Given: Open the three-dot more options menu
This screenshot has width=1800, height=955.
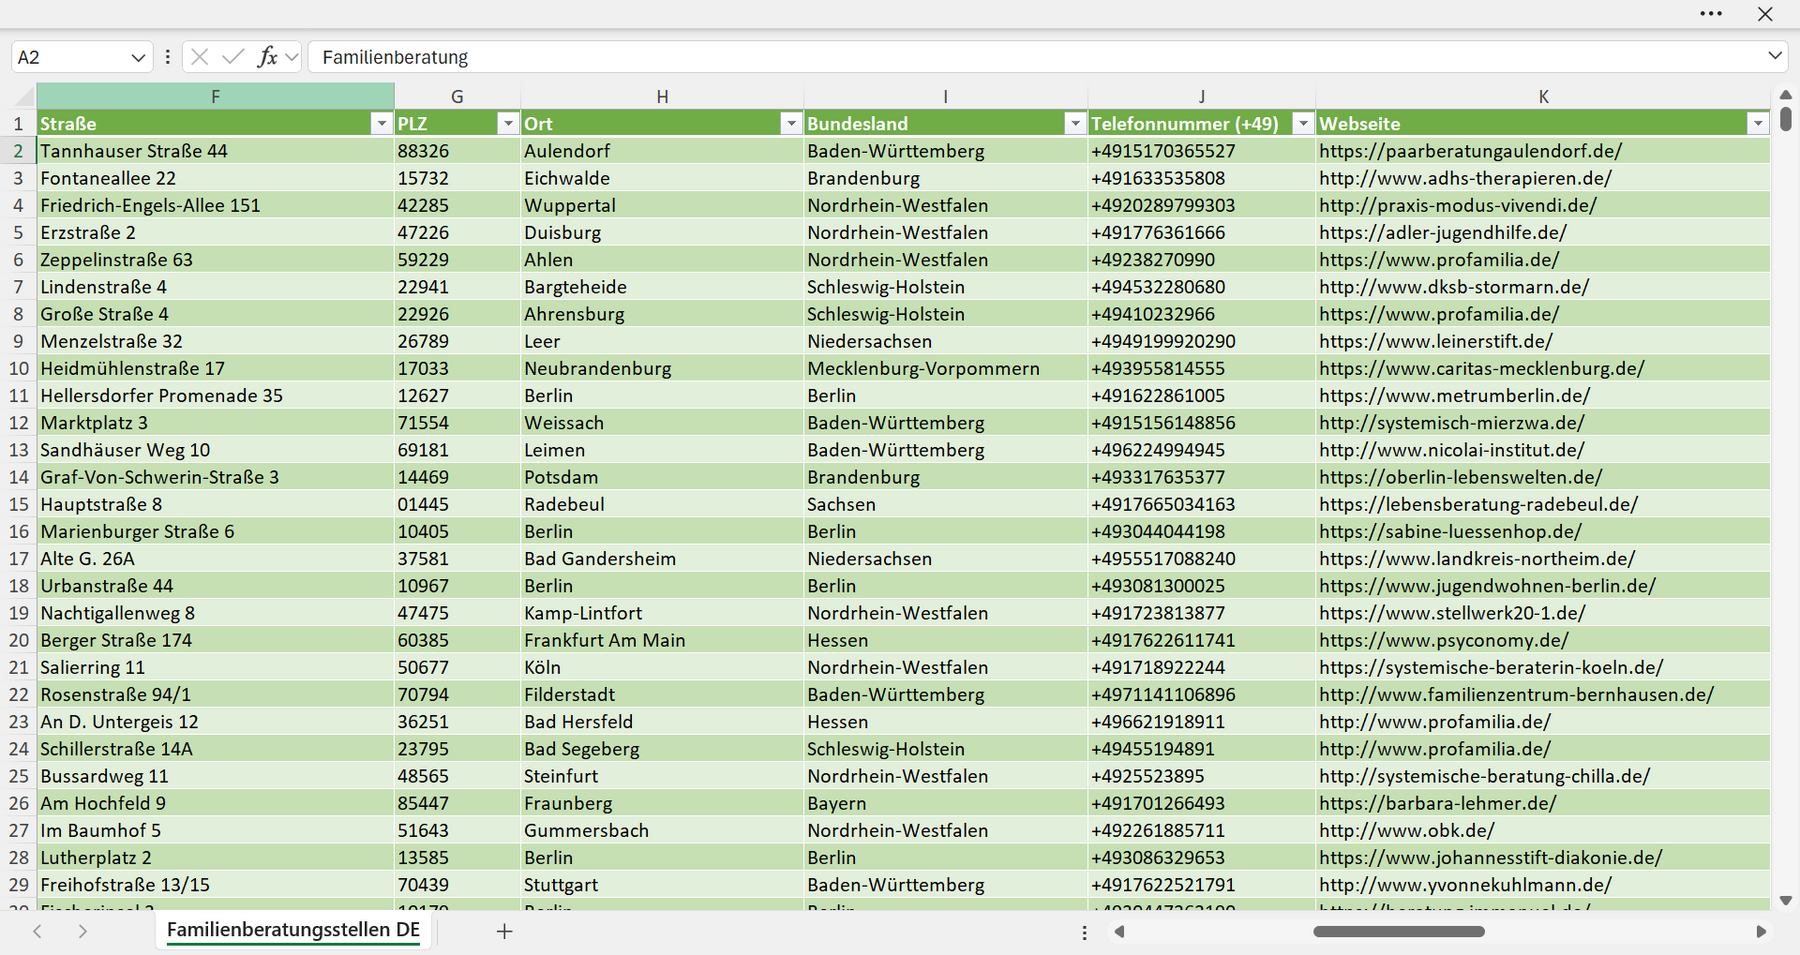Looking at the screenshot, I should pyautogui.click(x=1711, y=14).
